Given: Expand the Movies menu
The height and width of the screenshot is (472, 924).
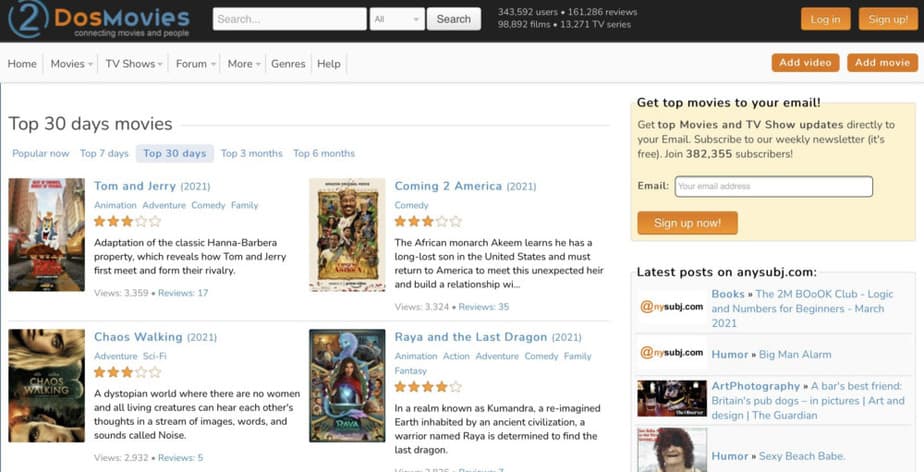Looking at the screenshot, I should 71,64.
